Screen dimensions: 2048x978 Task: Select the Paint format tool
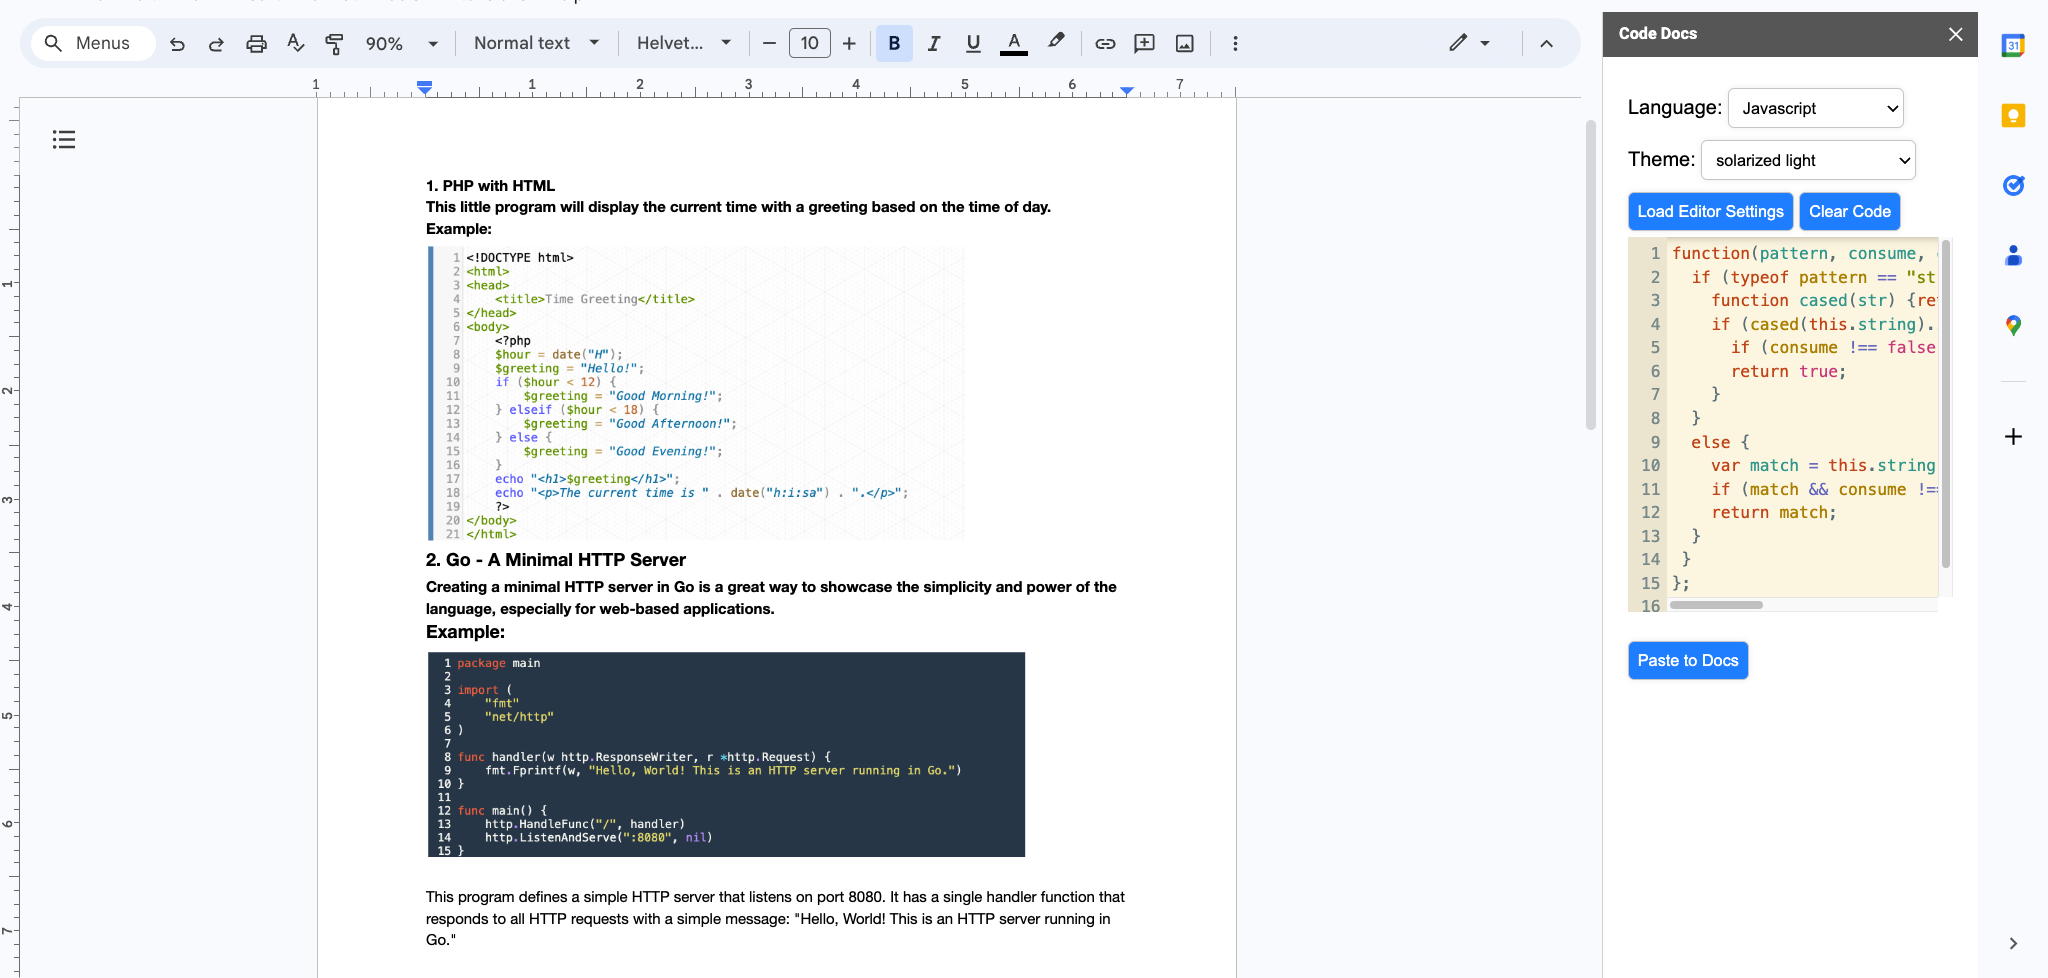[x=335, y=43]
